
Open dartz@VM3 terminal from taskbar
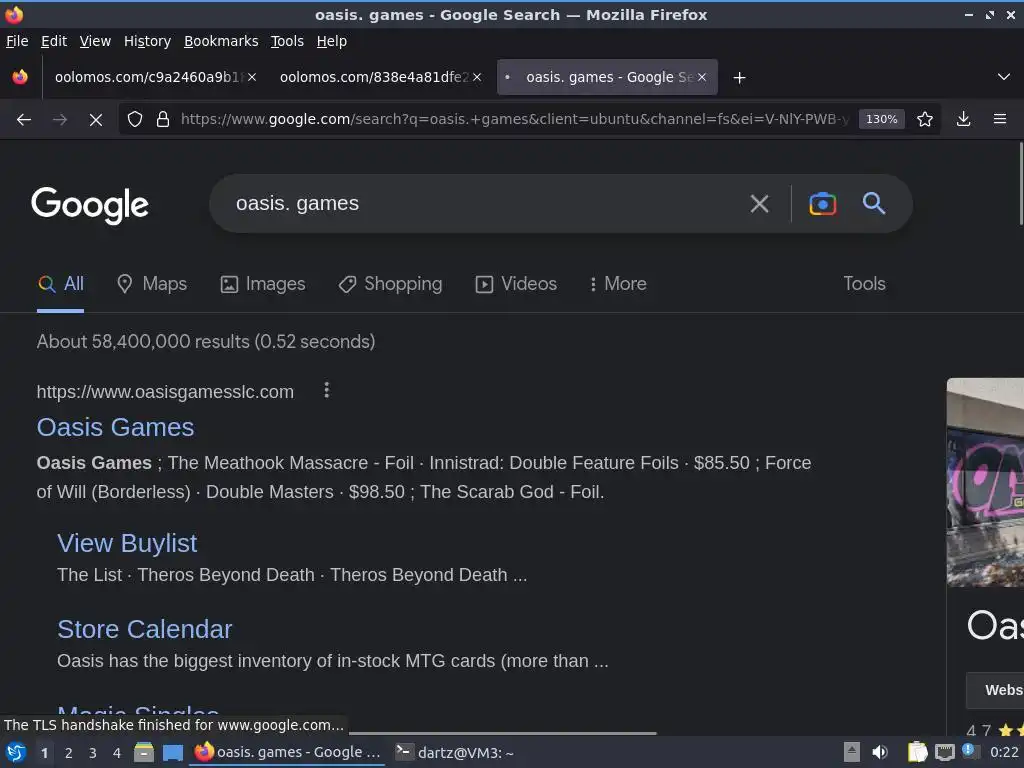455,752
